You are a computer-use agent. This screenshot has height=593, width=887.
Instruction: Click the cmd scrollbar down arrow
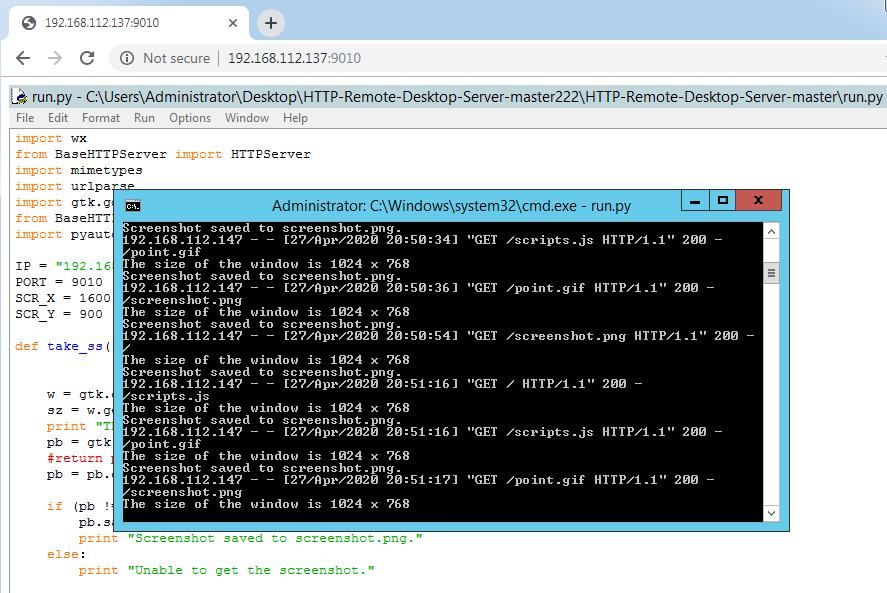771,513
